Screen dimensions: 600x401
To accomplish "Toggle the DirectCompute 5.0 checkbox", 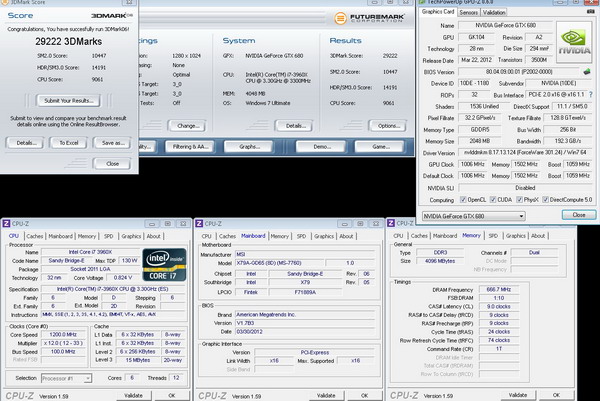I will (x=545, y=199).
